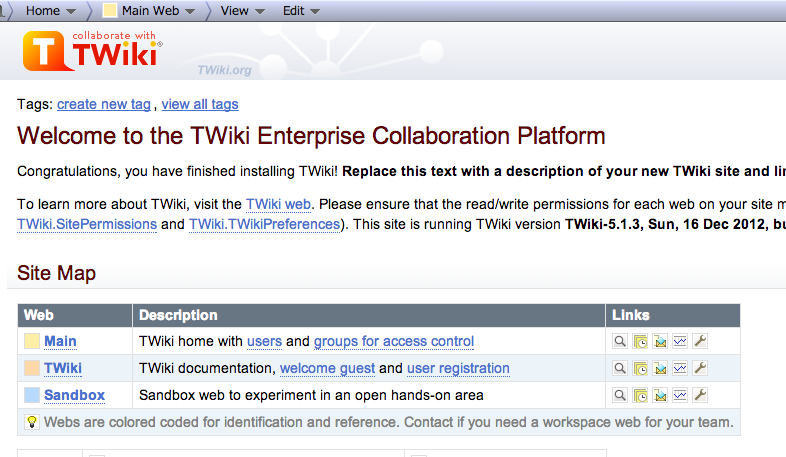Open the Sandbox web link
The height and width of the screenshot is (457, 786).
pos(74,395)
